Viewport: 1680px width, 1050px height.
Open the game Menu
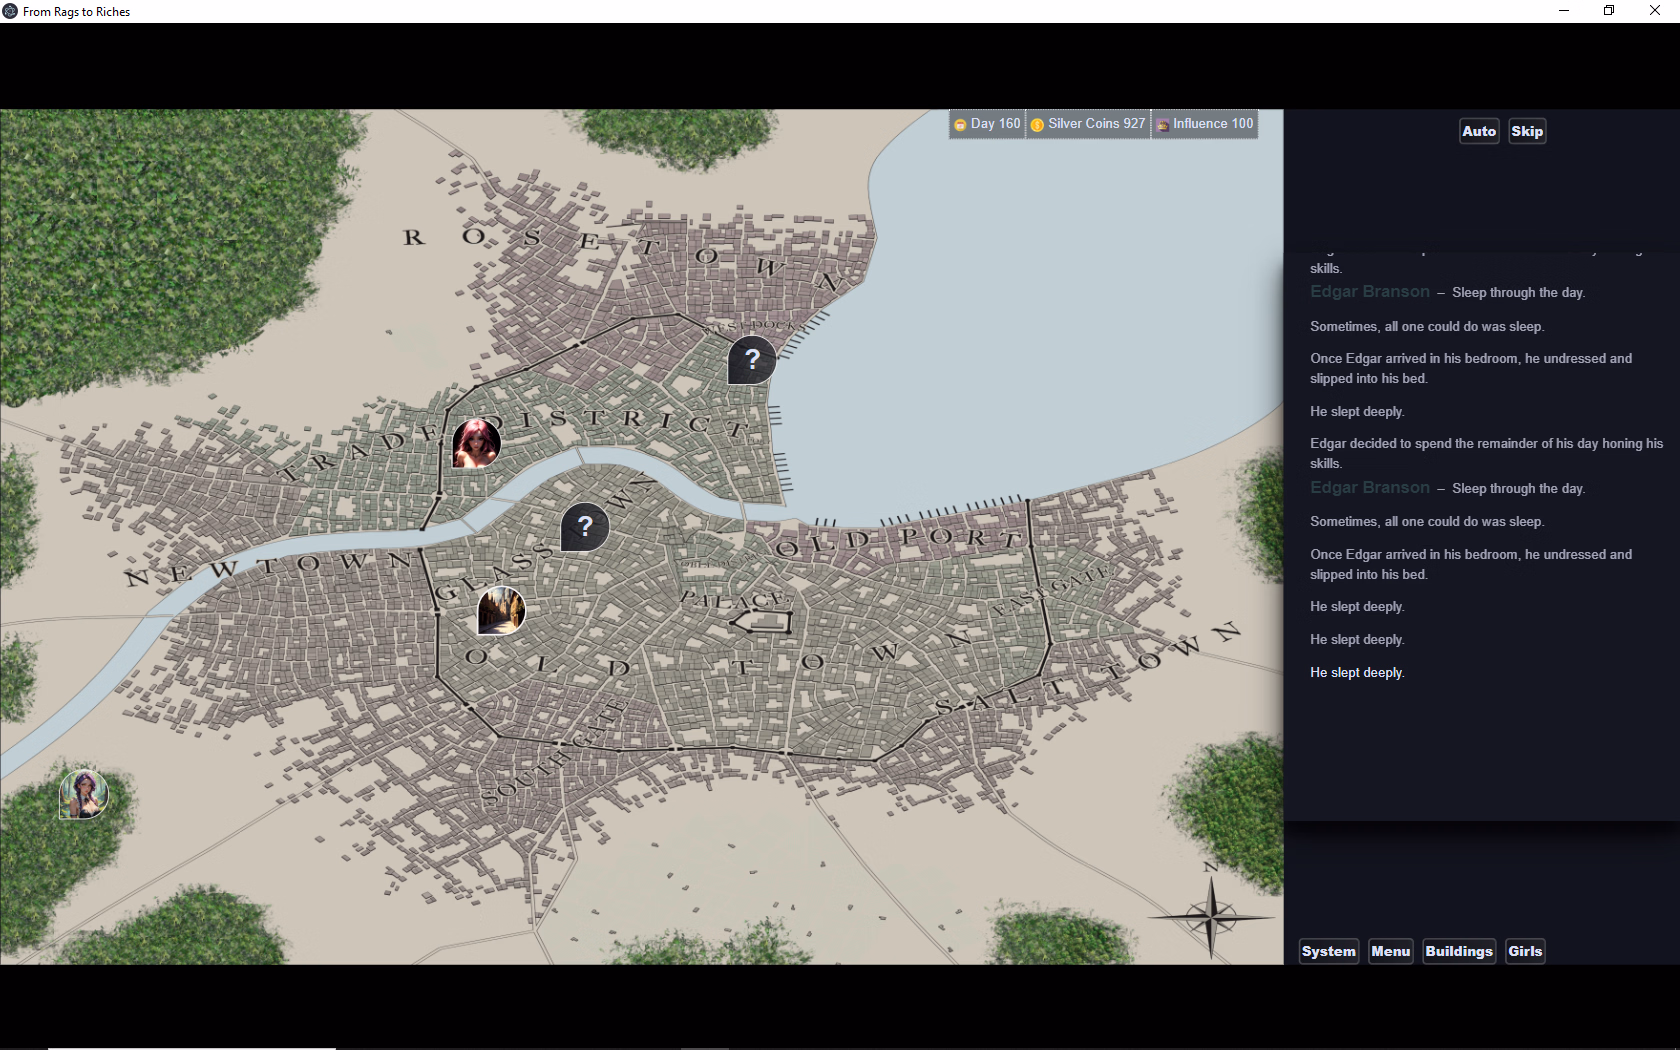1390,951
